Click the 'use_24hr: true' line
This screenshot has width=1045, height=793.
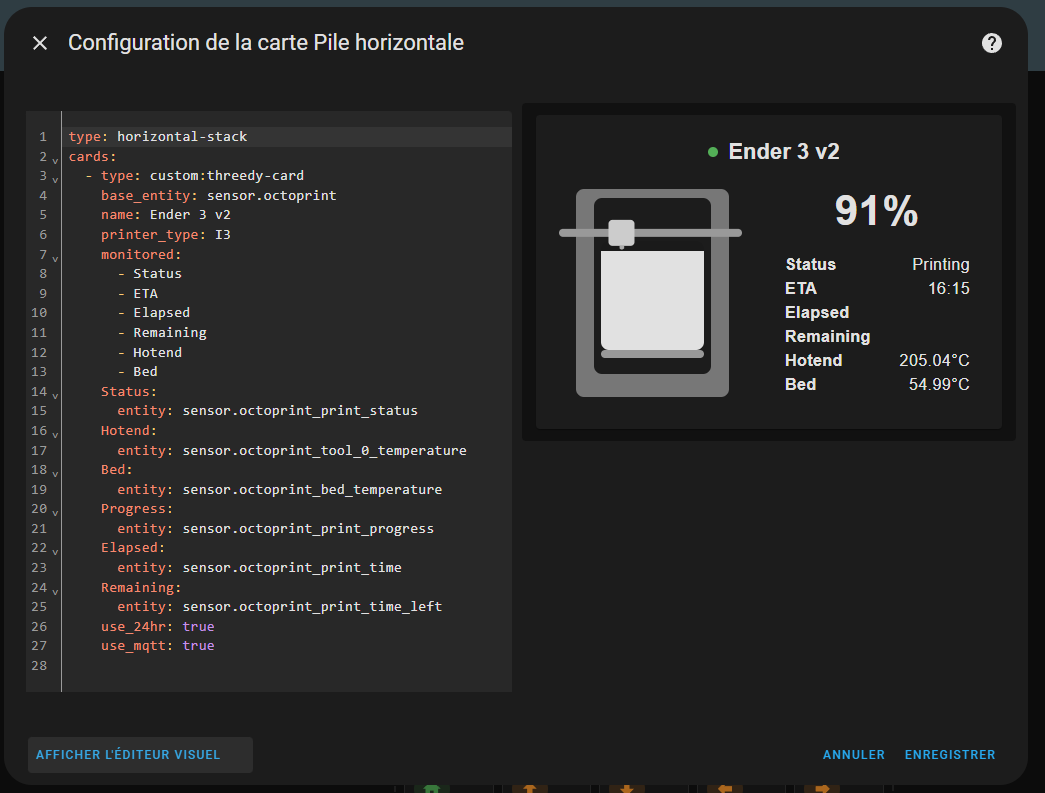coord(158,626)
